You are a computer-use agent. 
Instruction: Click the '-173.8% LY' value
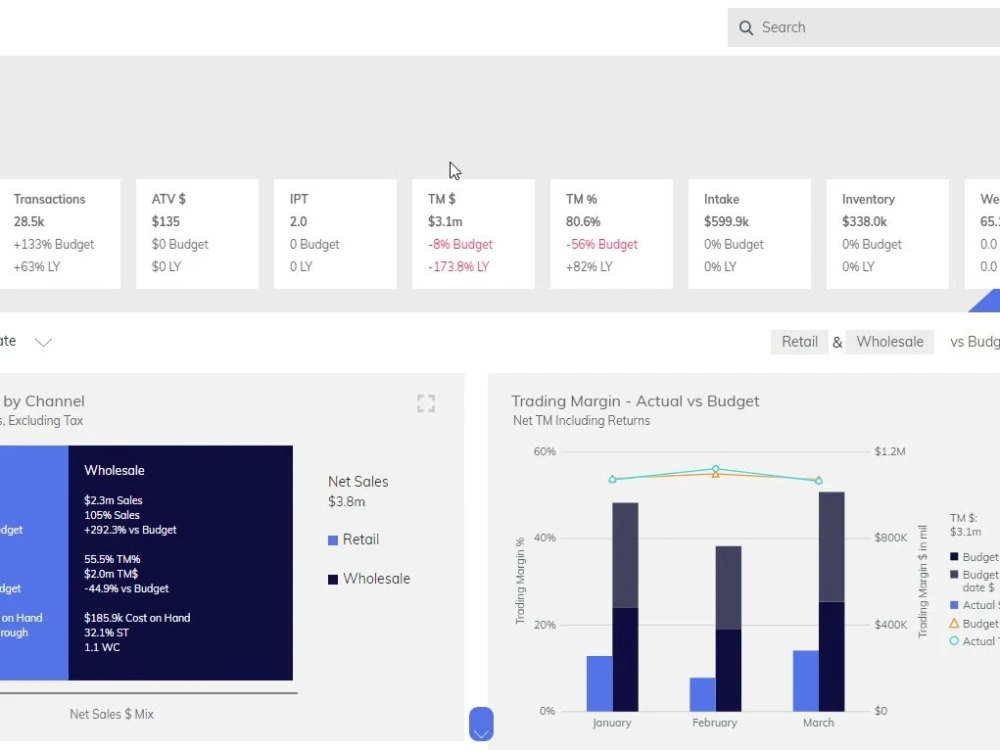pos(459,267)
